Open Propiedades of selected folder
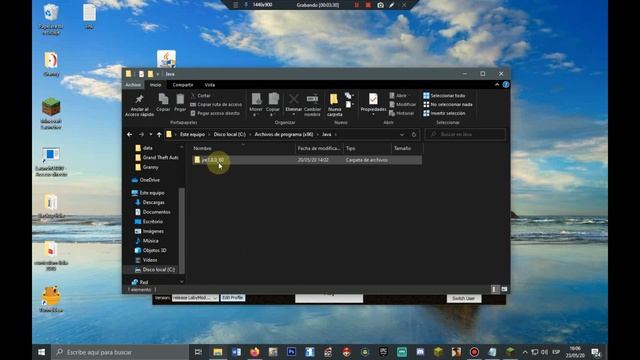The height and width of the screenshot is (360, 640). click(373, 104)
